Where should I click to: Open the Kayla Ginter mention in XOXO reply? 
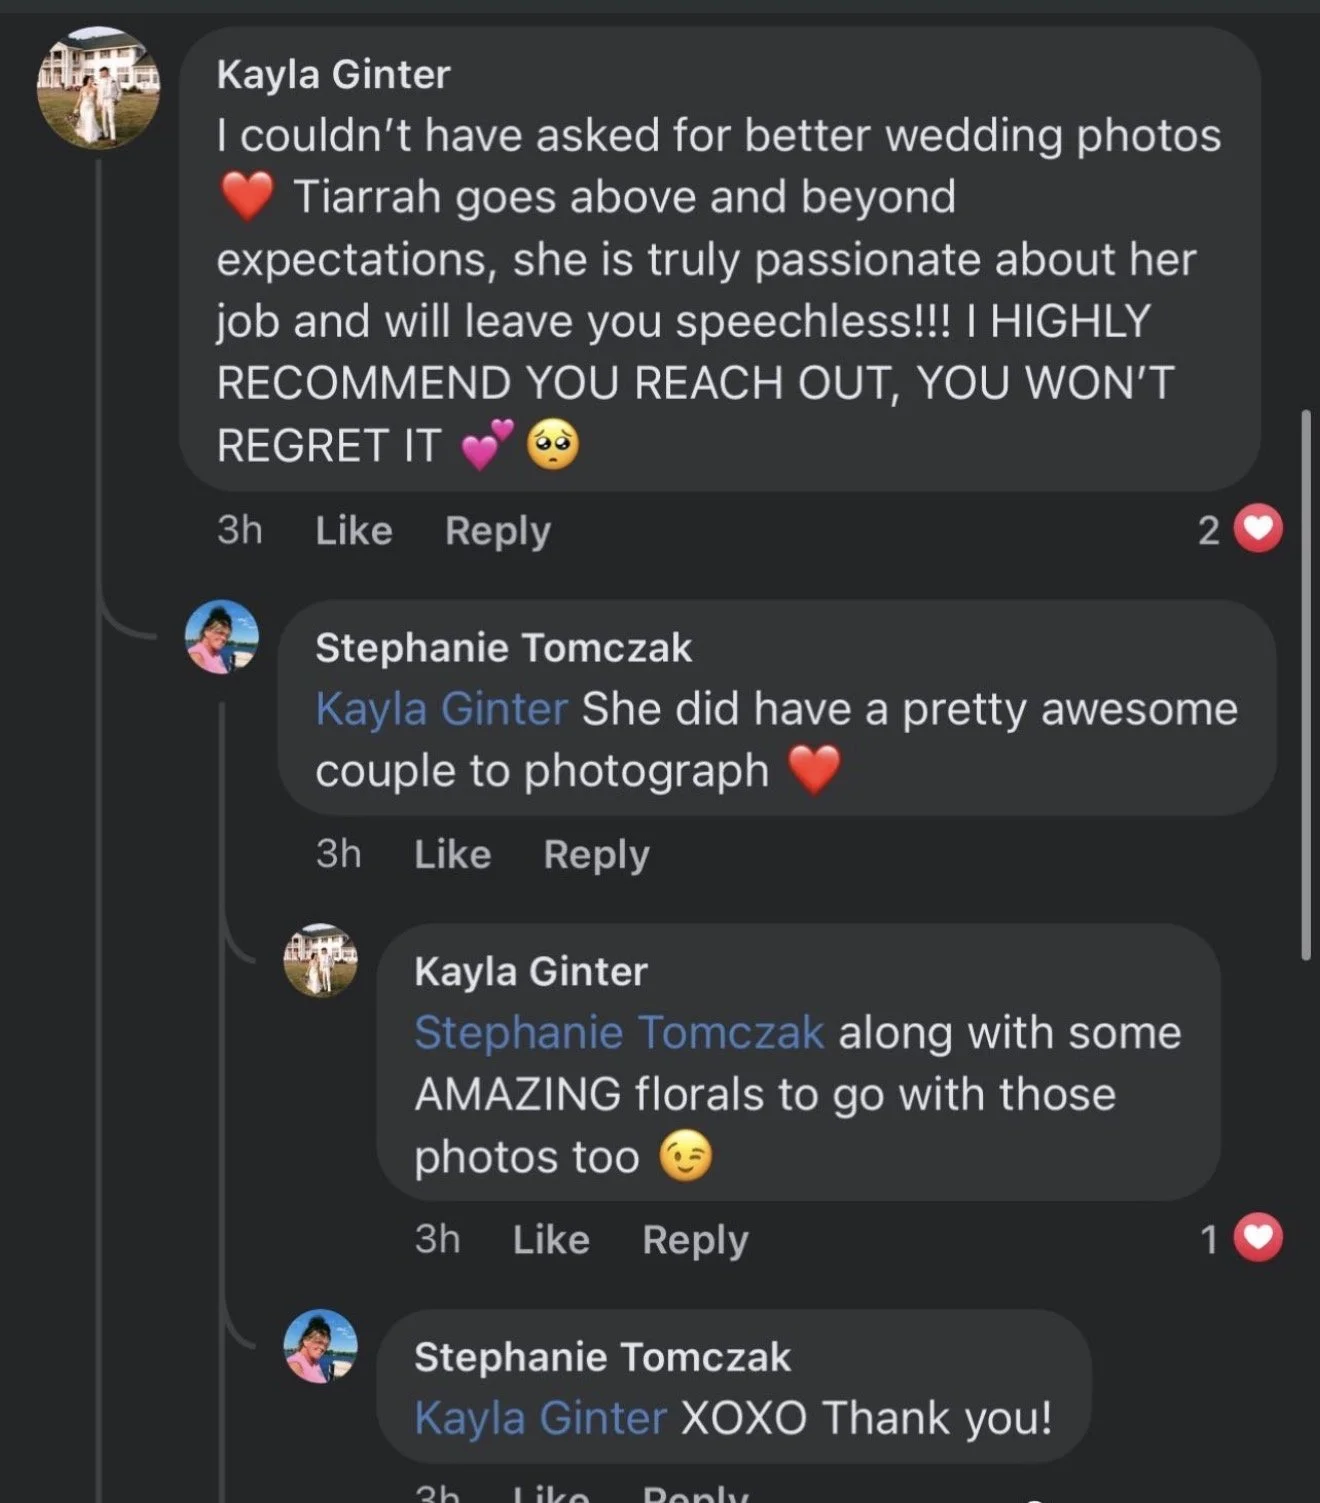coord(541,1418)
